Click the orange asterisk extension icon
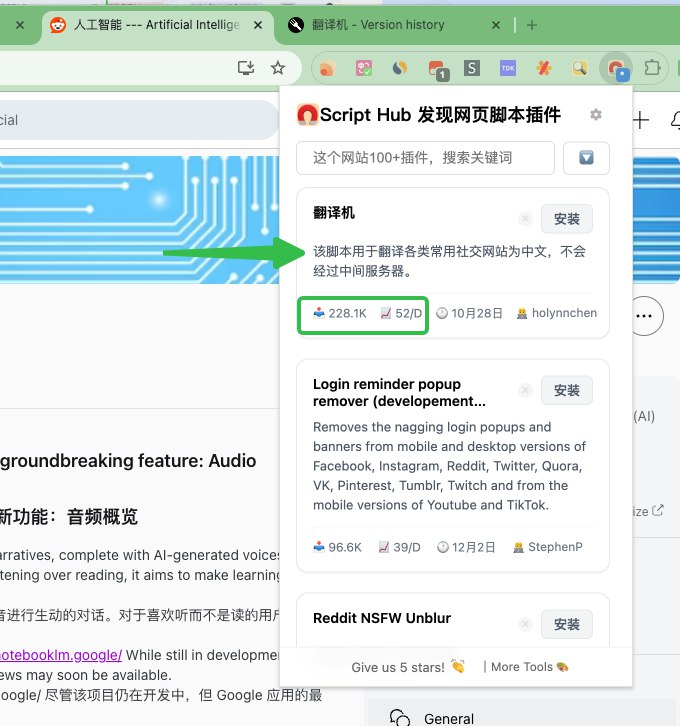 tap(544, 68)
